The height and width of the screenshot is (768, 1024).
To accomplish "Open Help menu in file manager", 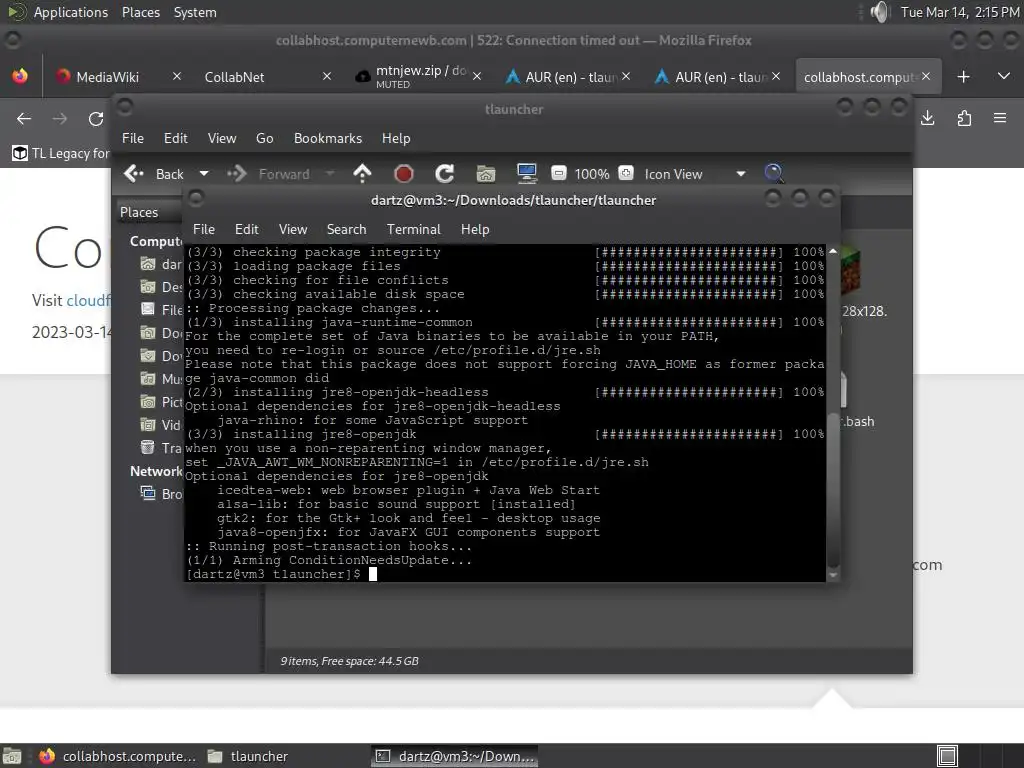I will 396,138.
